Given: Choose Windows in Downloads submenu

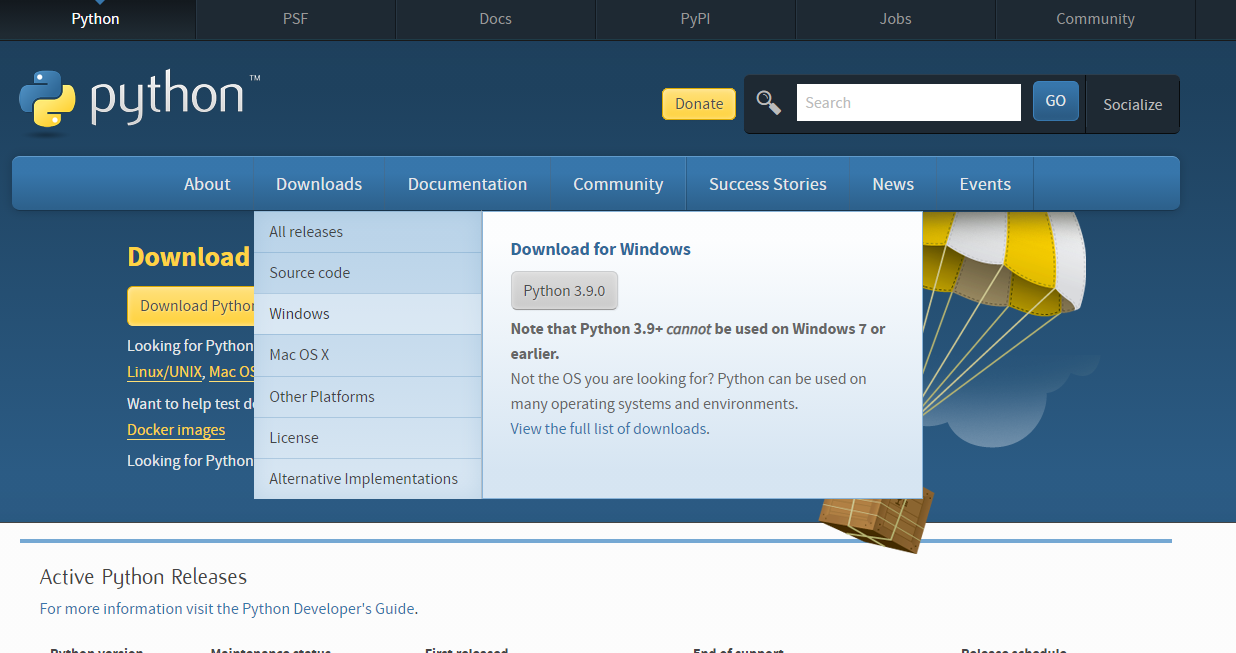Looking at the screenshot, I should (368, 314).
